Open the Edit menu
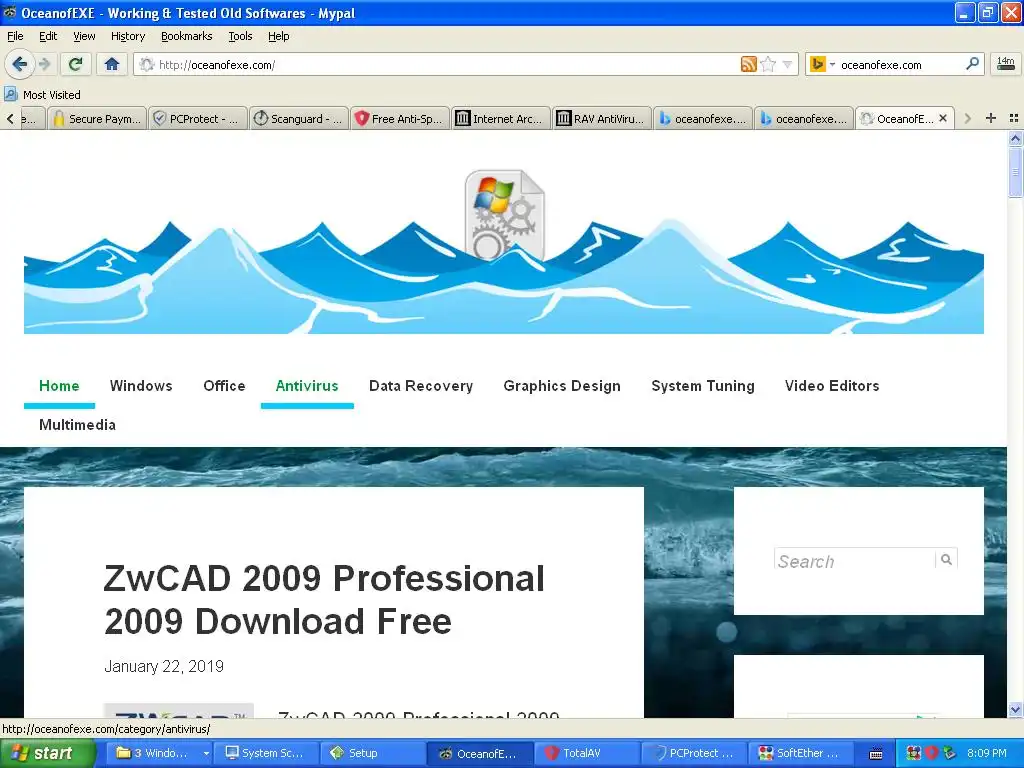Screen dimensions: 1024x768 coord(48,36)
